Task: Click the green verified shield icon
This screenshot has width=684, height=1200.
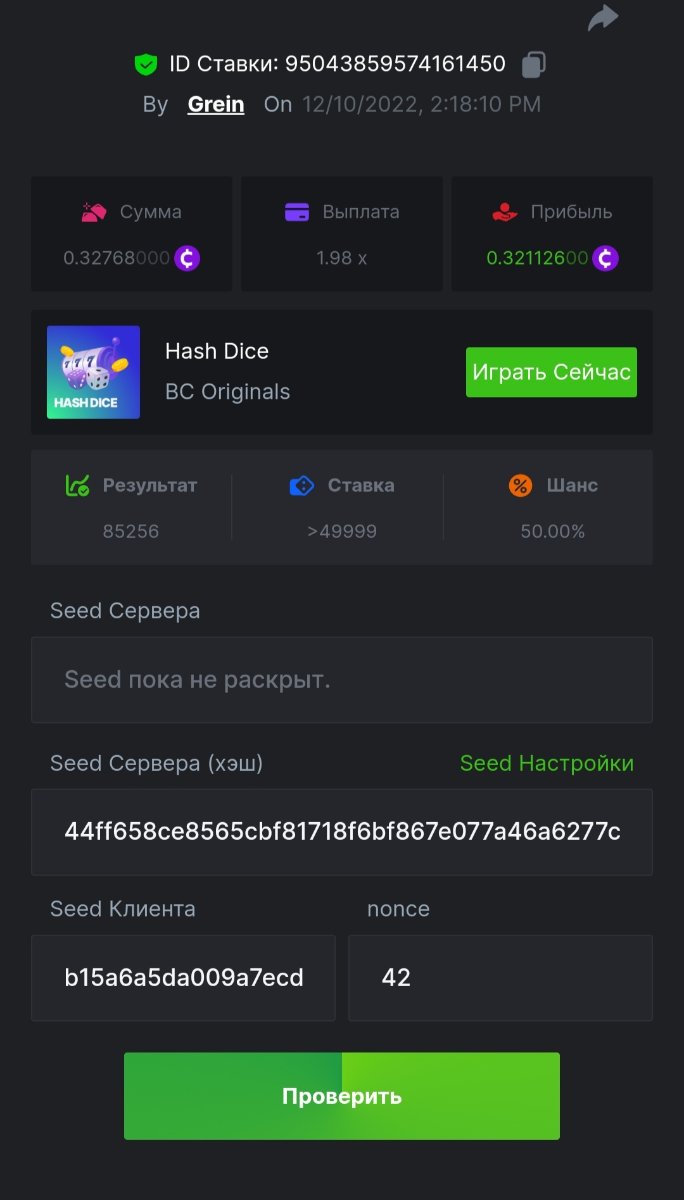Action: click(x=146, y=65)
